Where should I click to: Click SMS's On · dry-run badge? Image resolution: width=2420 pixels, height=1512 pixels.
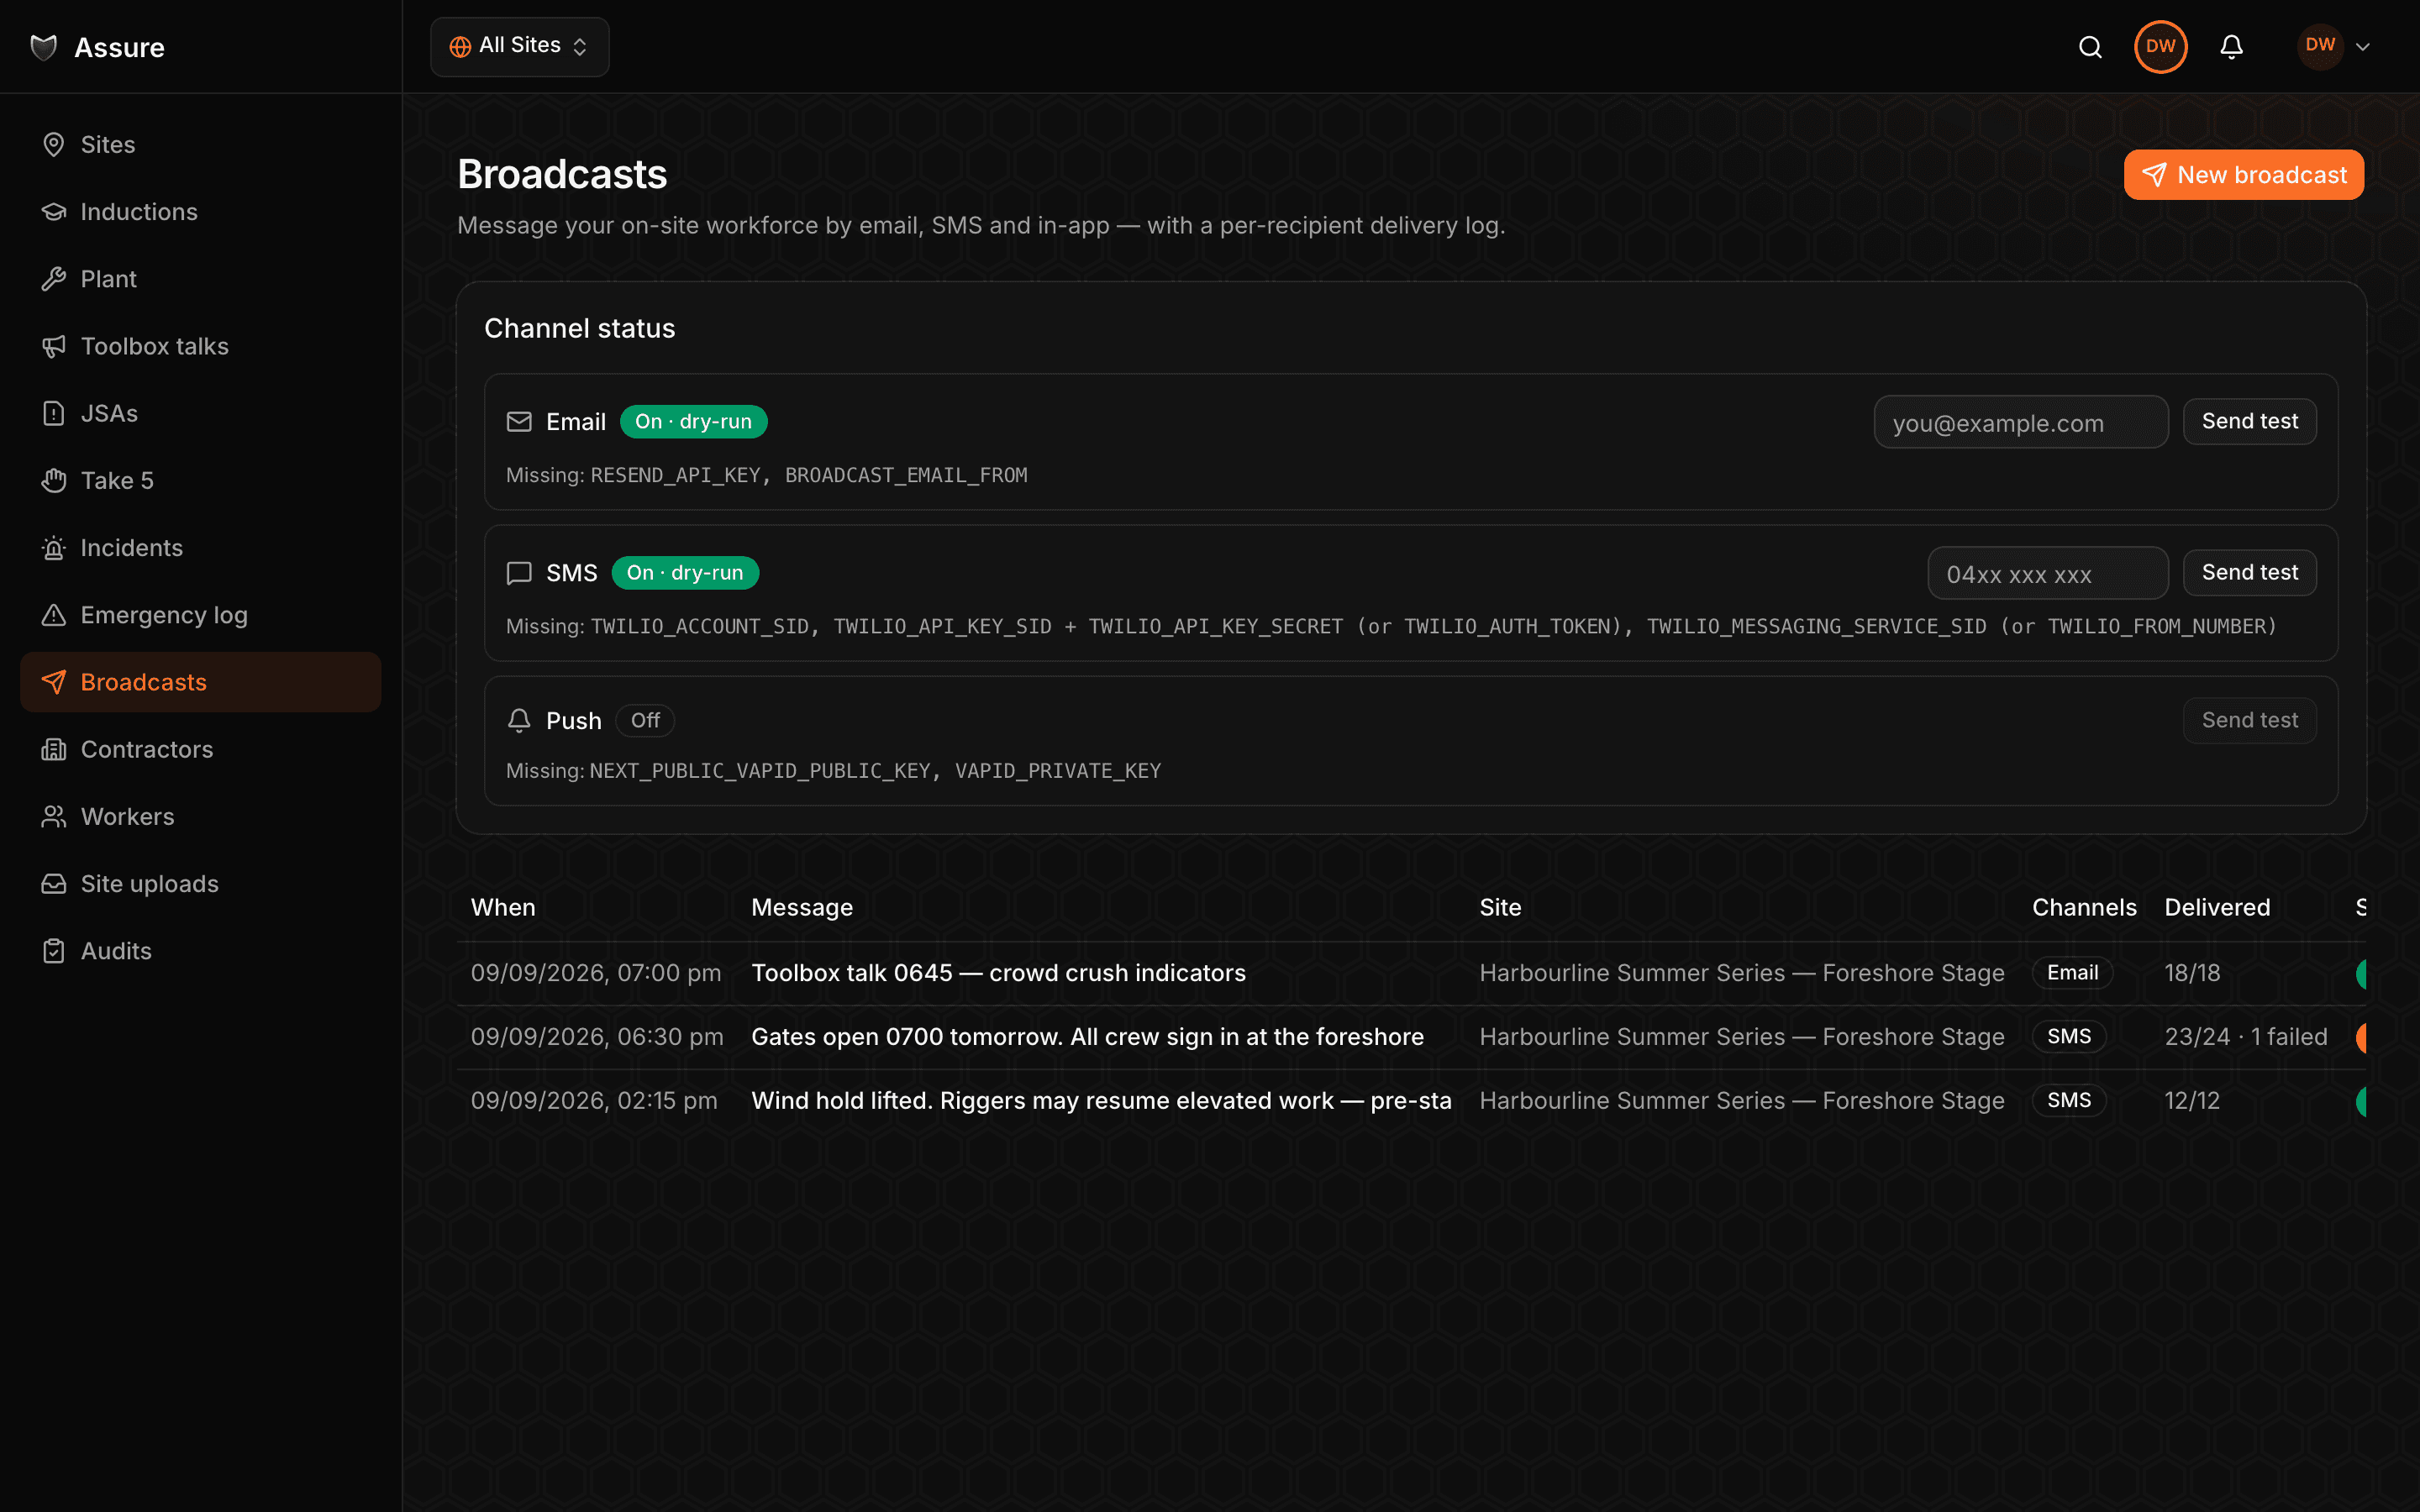click(x=685, y=573)
